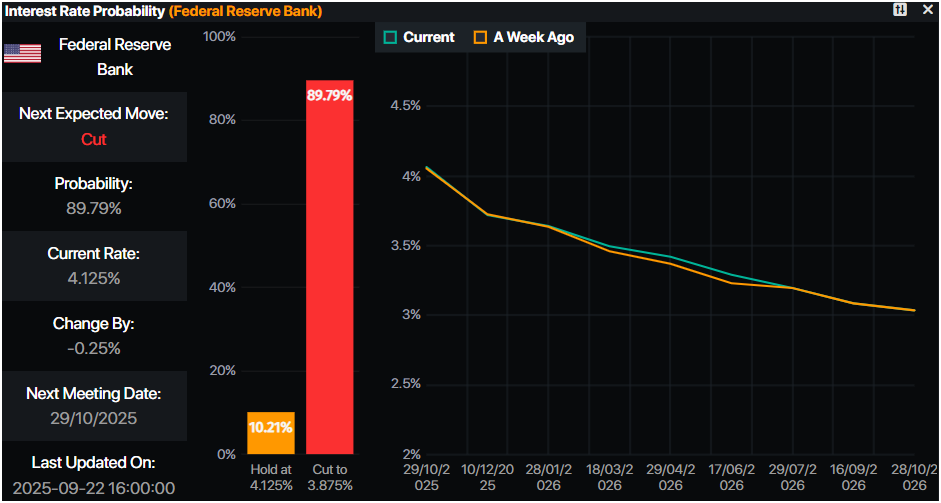Click the Probability 89.79% value in sidebar
This screenshot has width=941, height=503.
pos(94,209)
